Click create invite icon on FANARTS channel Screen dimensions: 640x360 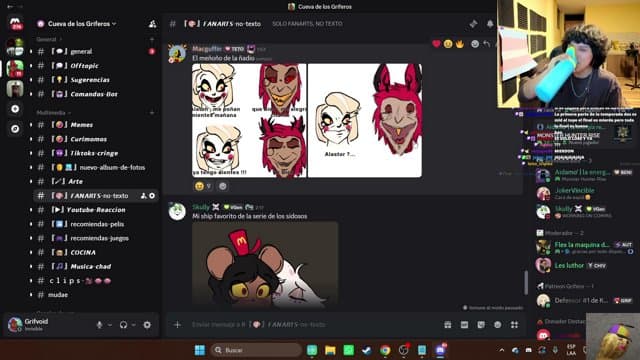pyautogui.click(x=143, y=196)
